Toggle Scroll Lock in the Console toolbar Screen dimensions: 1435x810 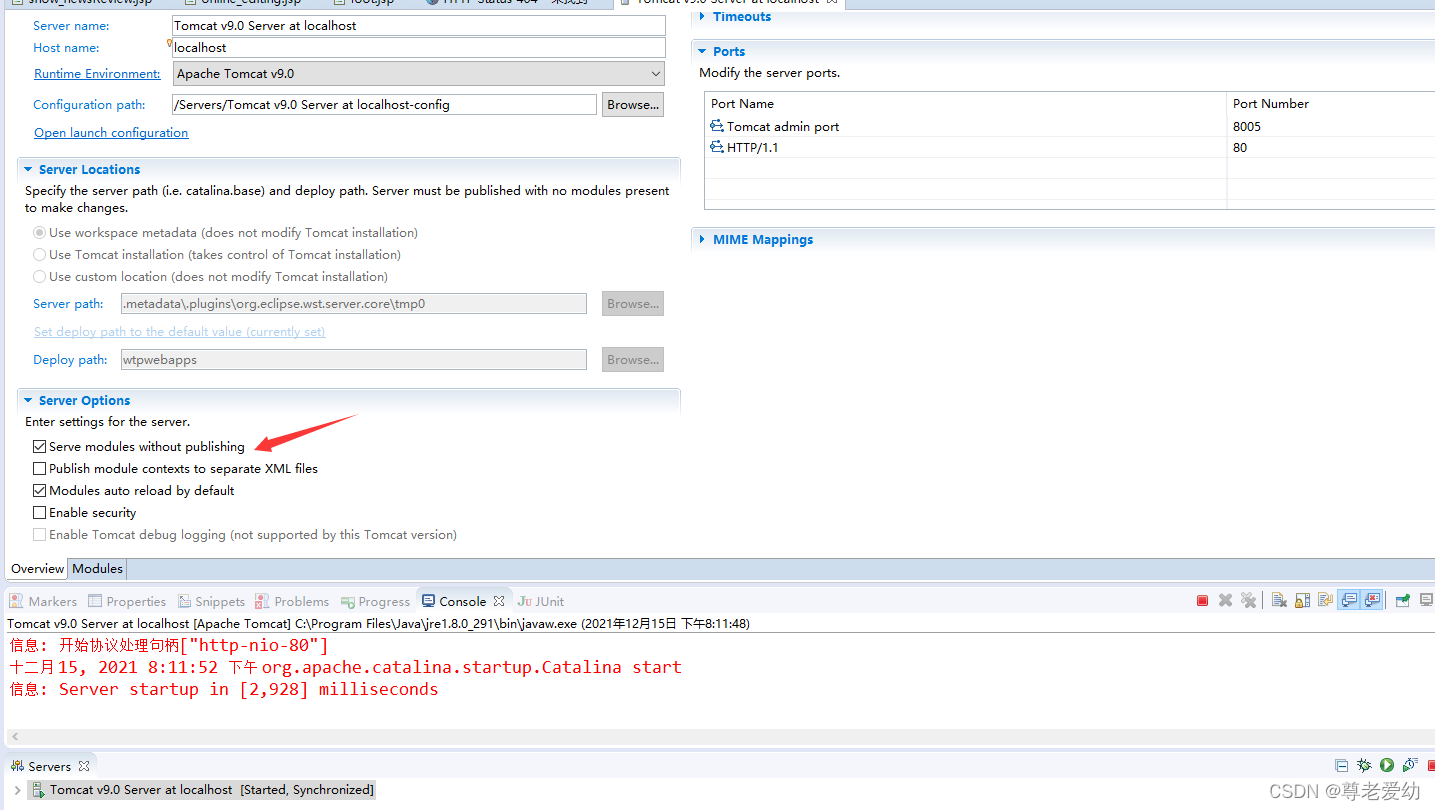1302,601
